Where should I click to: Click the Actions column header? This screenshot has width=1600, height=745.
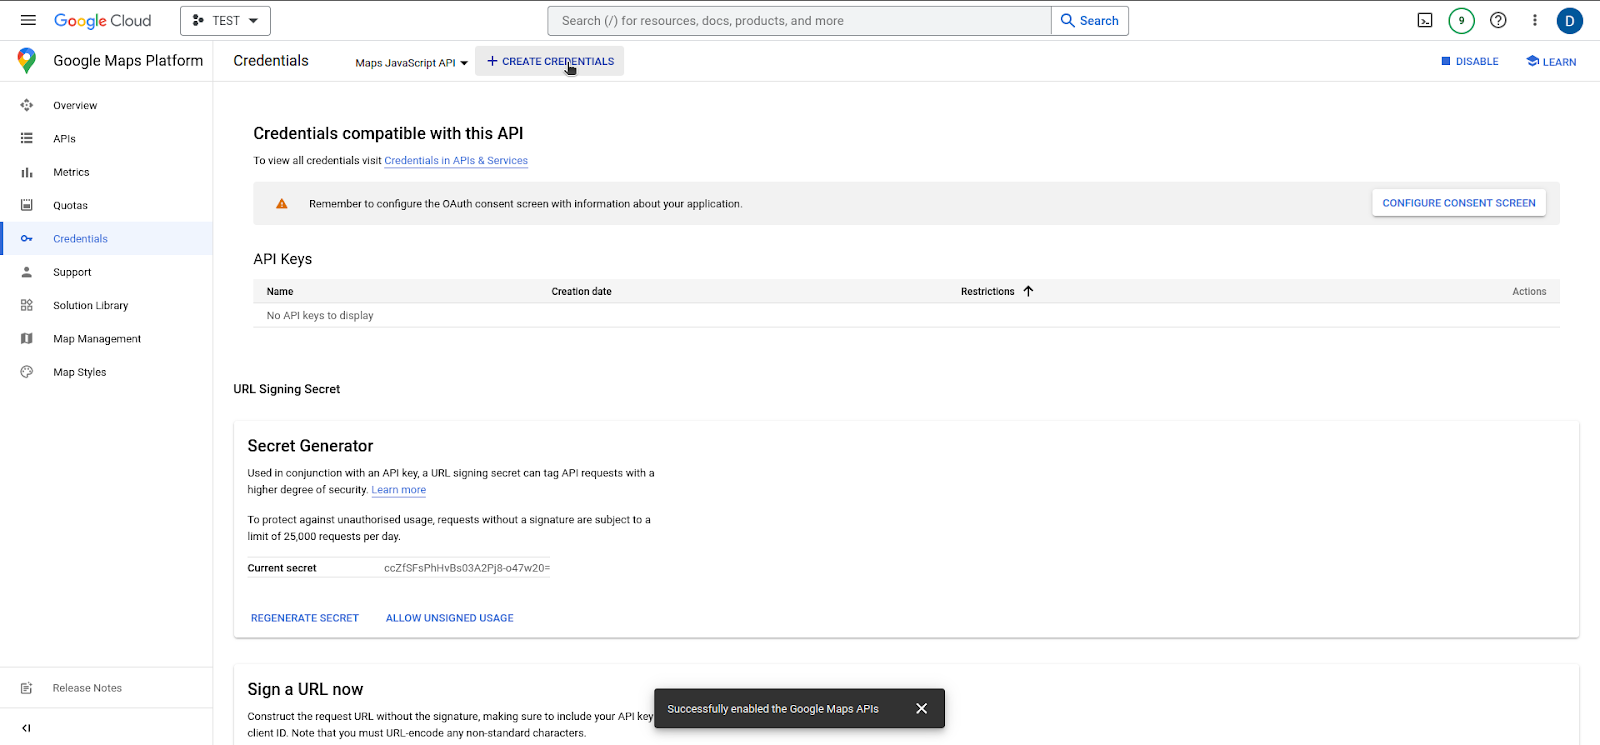pos(1529,292)
